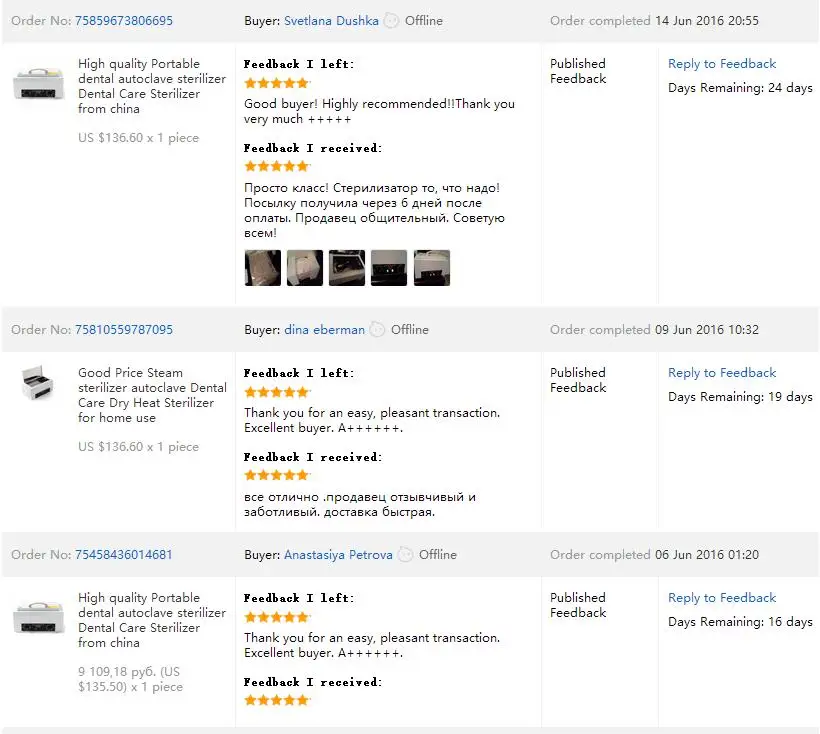Open third buyer review photo thumbnail
Screen dimensions: 820x734
point(347,268)
